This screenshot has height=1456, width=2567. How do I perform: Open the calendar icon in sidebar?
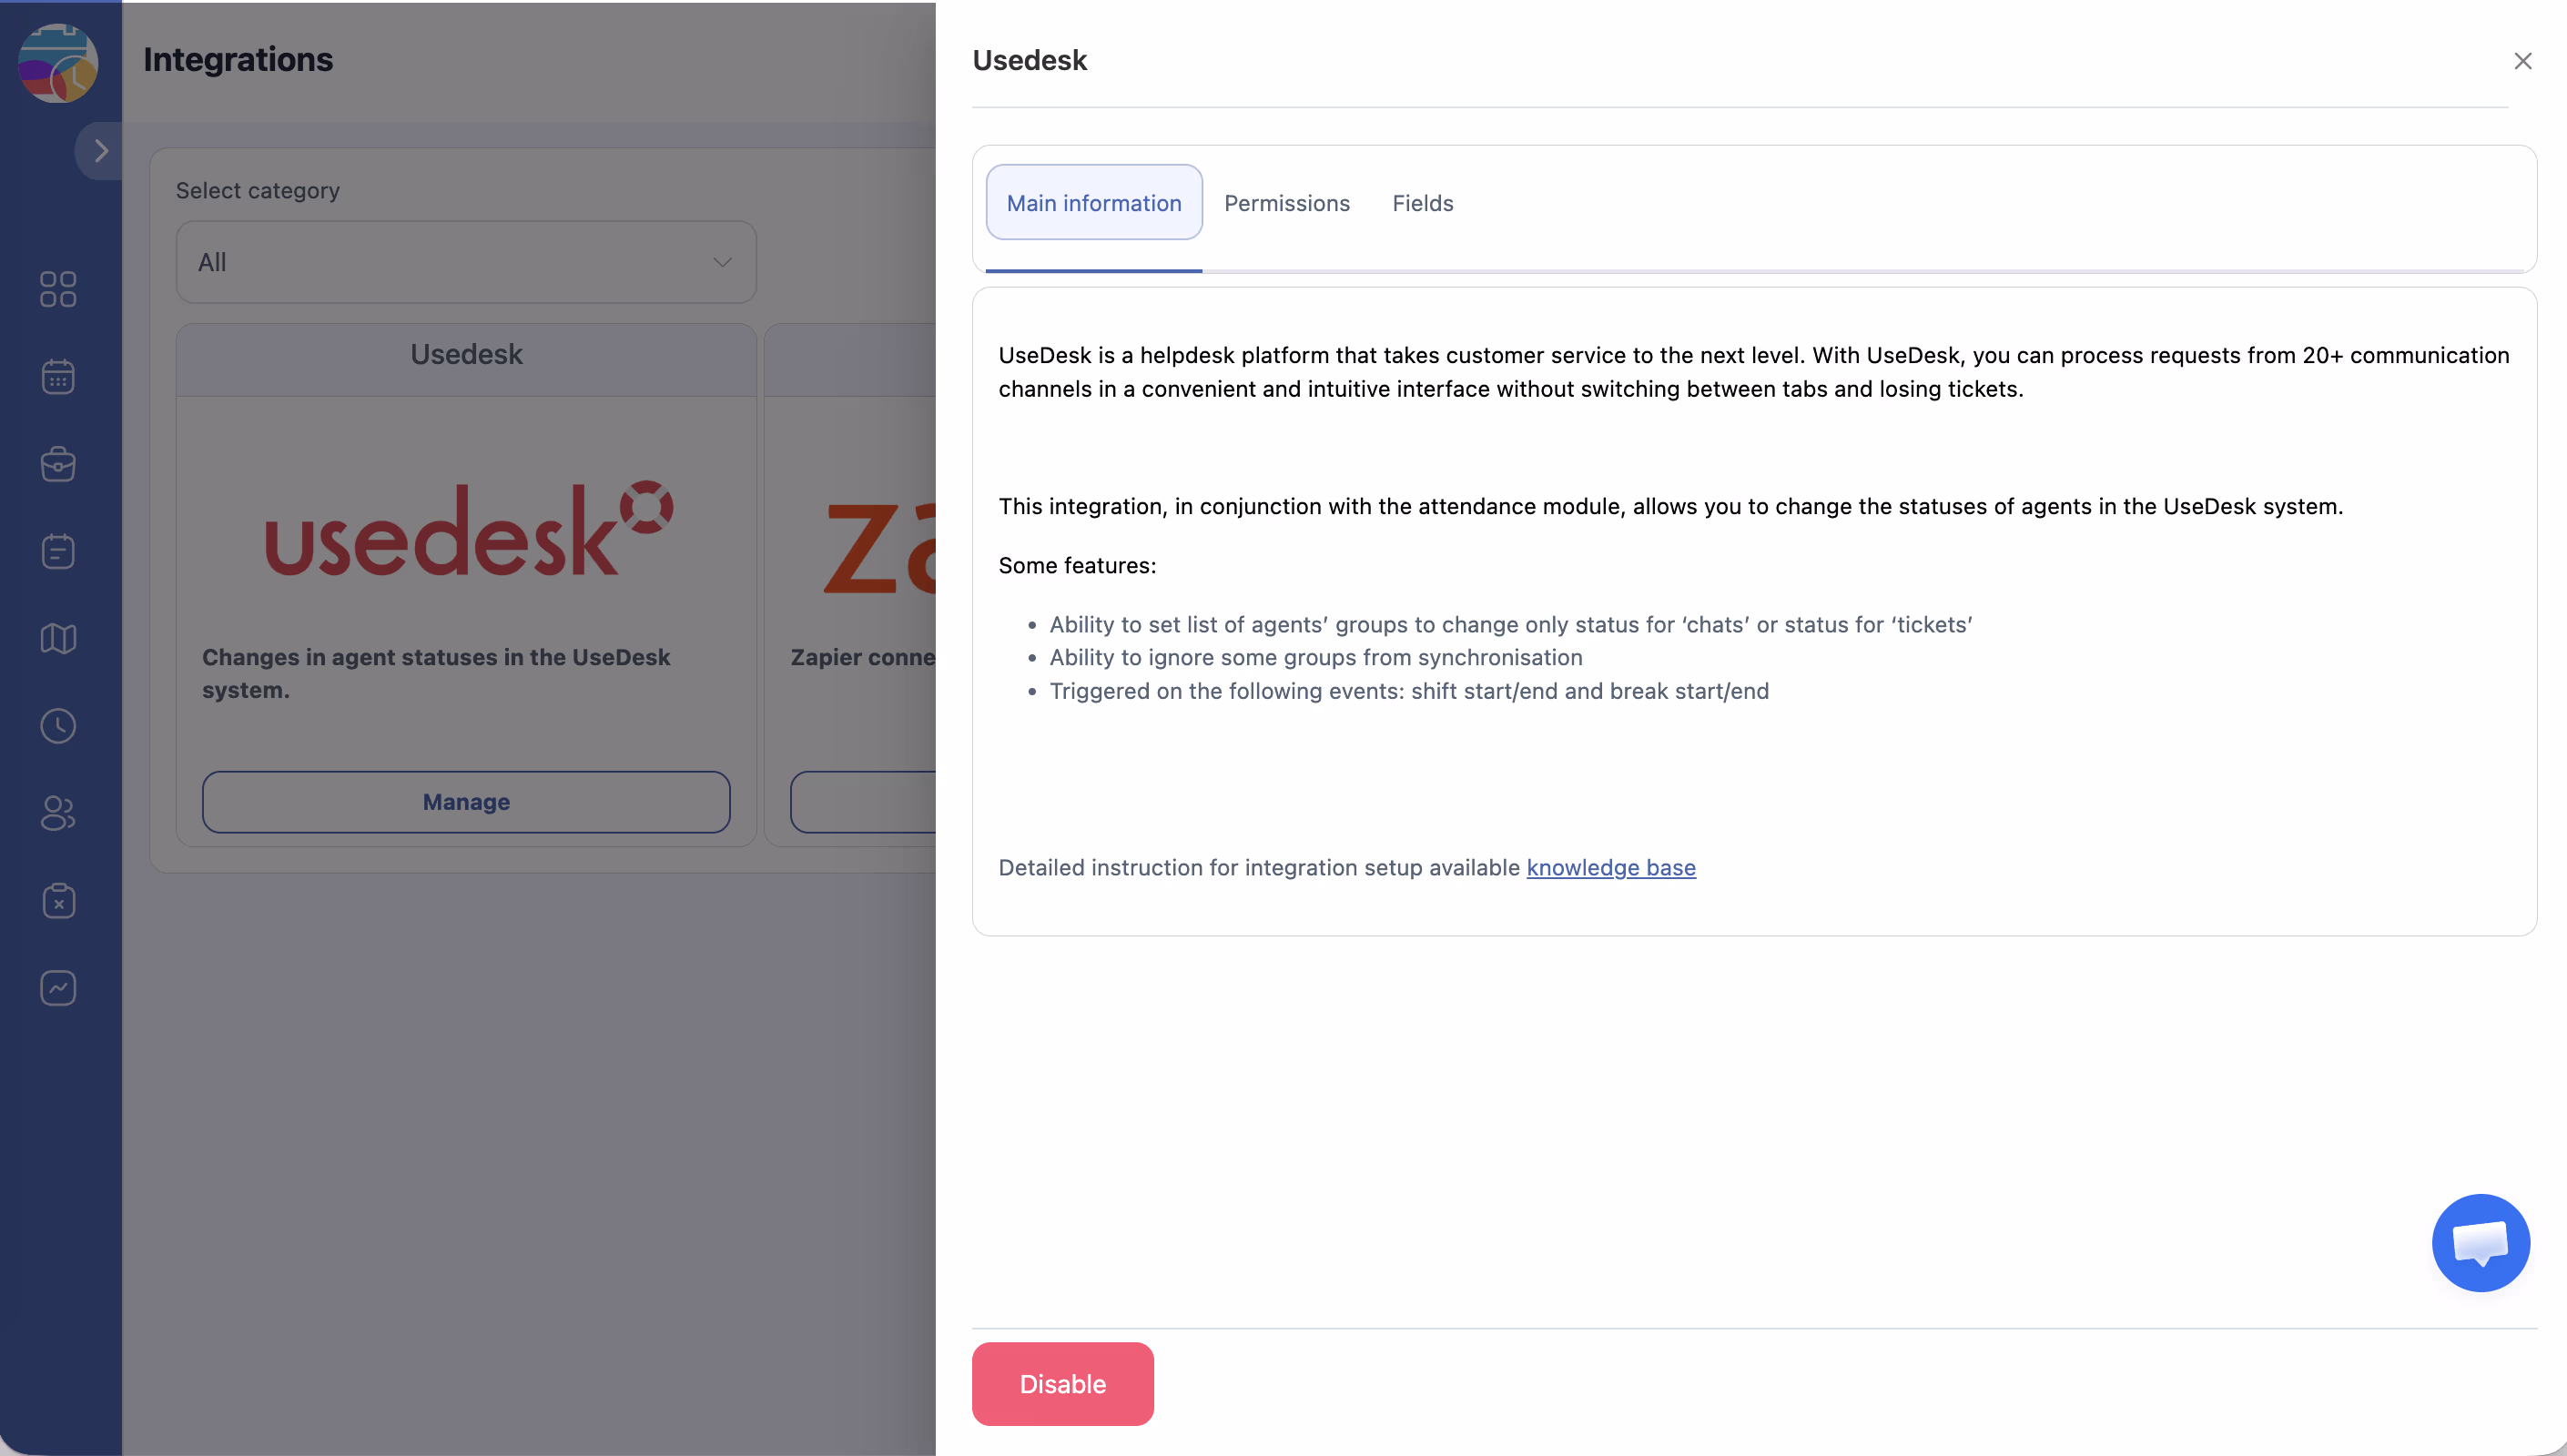pos(58,377)
